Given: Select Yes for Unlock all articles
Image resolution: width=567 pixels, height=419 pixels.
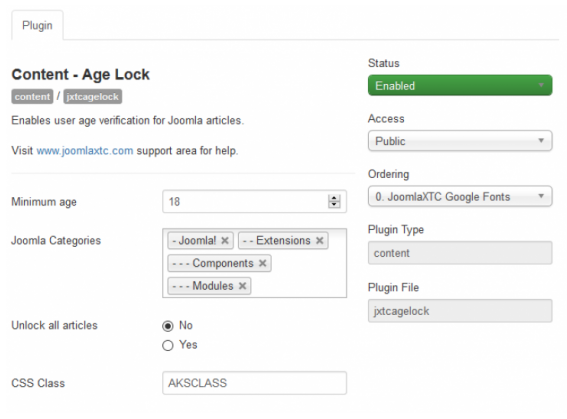Looking at the screenshot, I should [167, 346].
